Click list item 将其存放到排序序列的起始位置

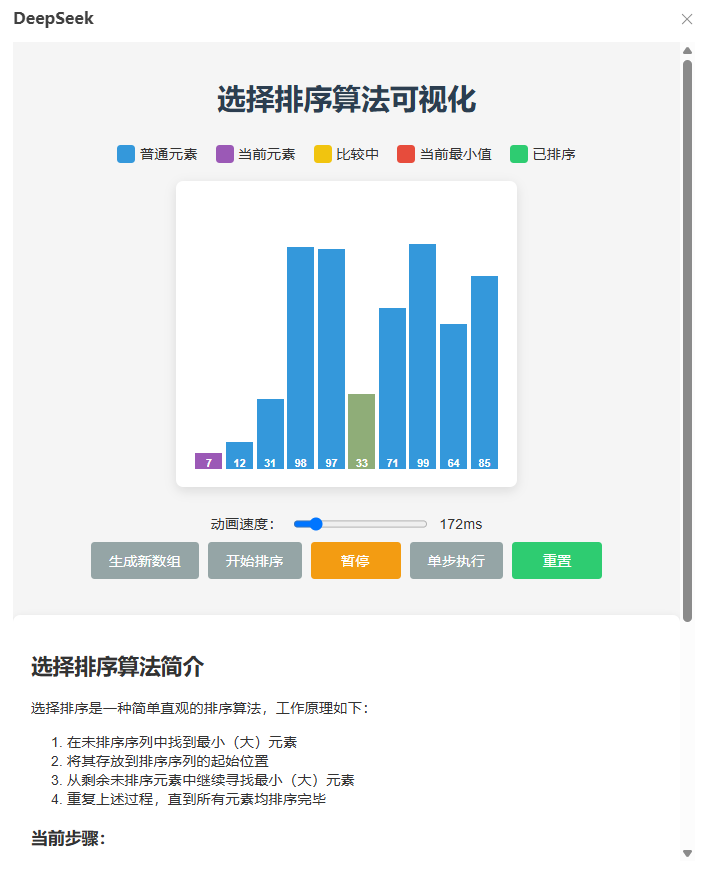point(168,761)
